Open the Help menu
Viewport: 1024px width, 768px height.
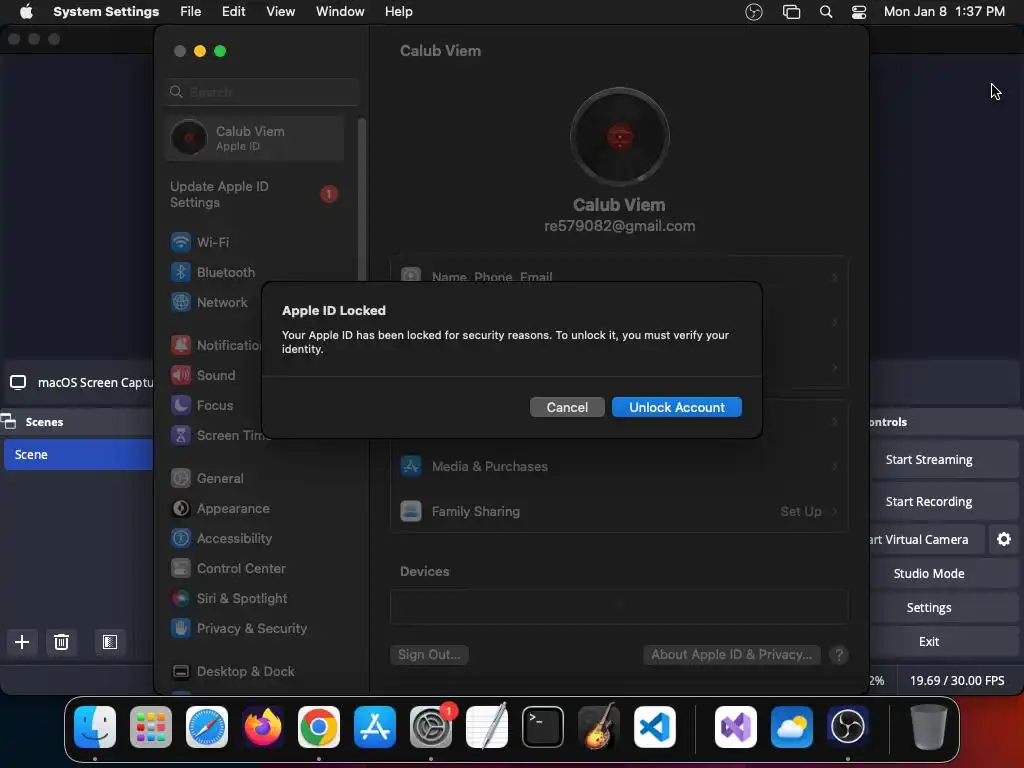[398, 11]
